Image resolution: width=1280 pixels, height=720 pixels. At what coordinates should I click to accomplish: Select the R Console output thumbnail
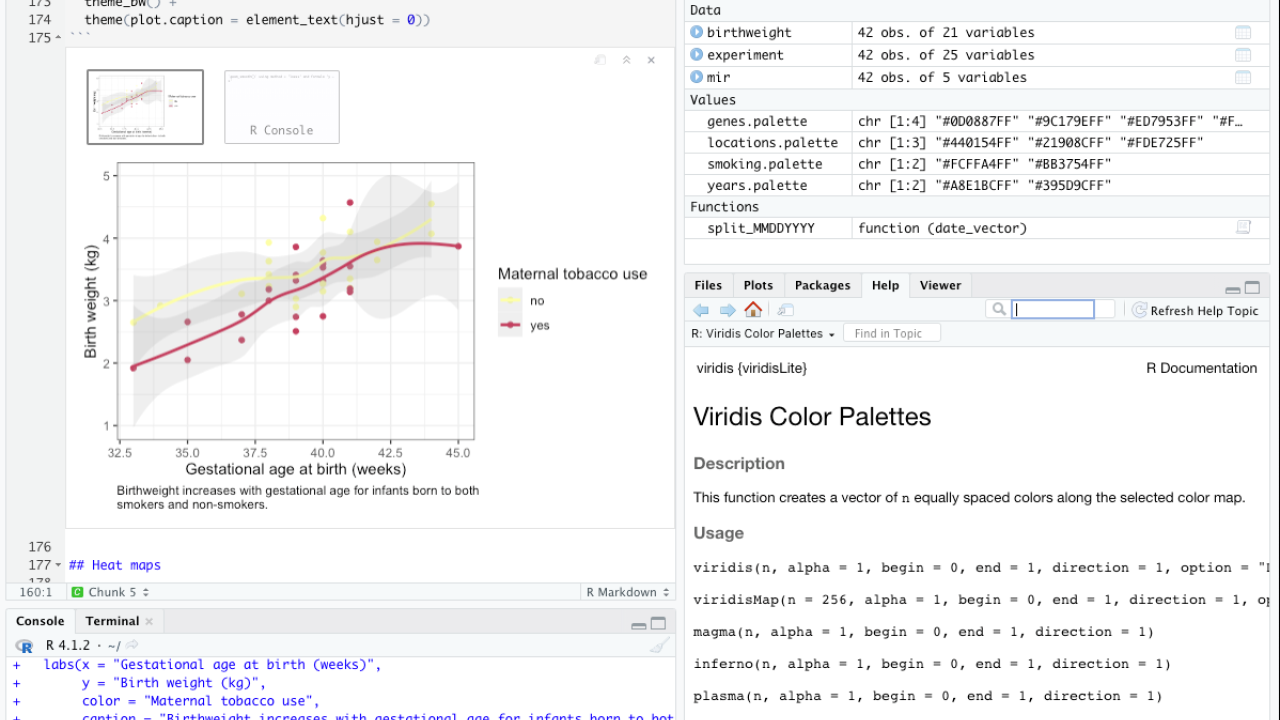tap(282, 107)
